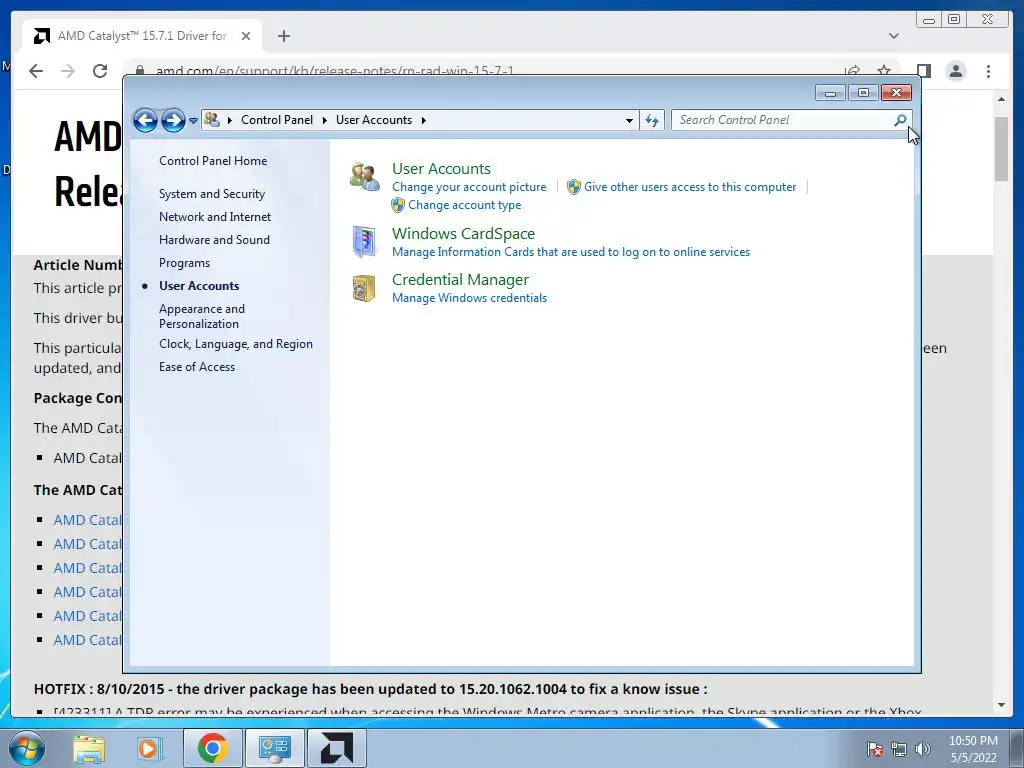Screen dimensions: 1024x768
Task: Open Chrome tab search chevron
Action: pyautogui.click(x=894, y=36)
